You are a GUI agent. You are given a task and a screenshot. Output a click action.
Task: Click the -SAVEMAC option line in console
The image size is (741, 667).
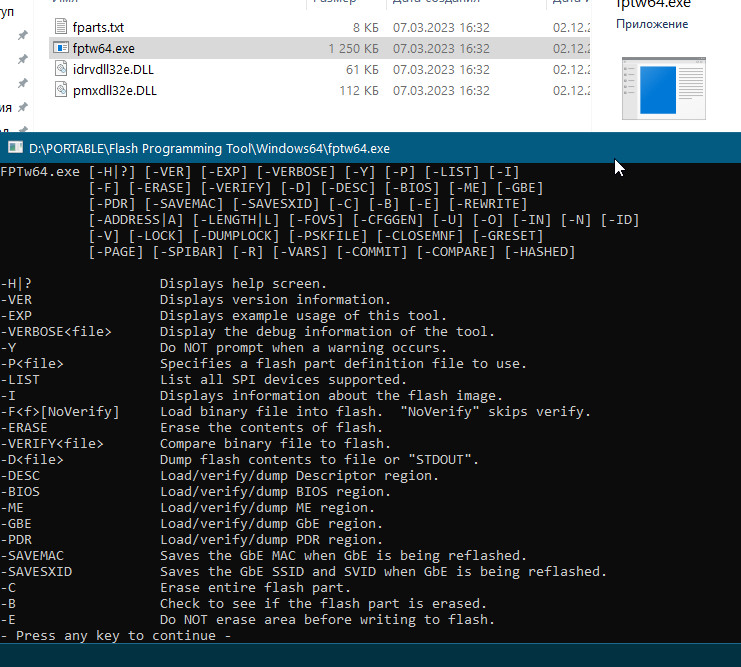tap(263, 555)
